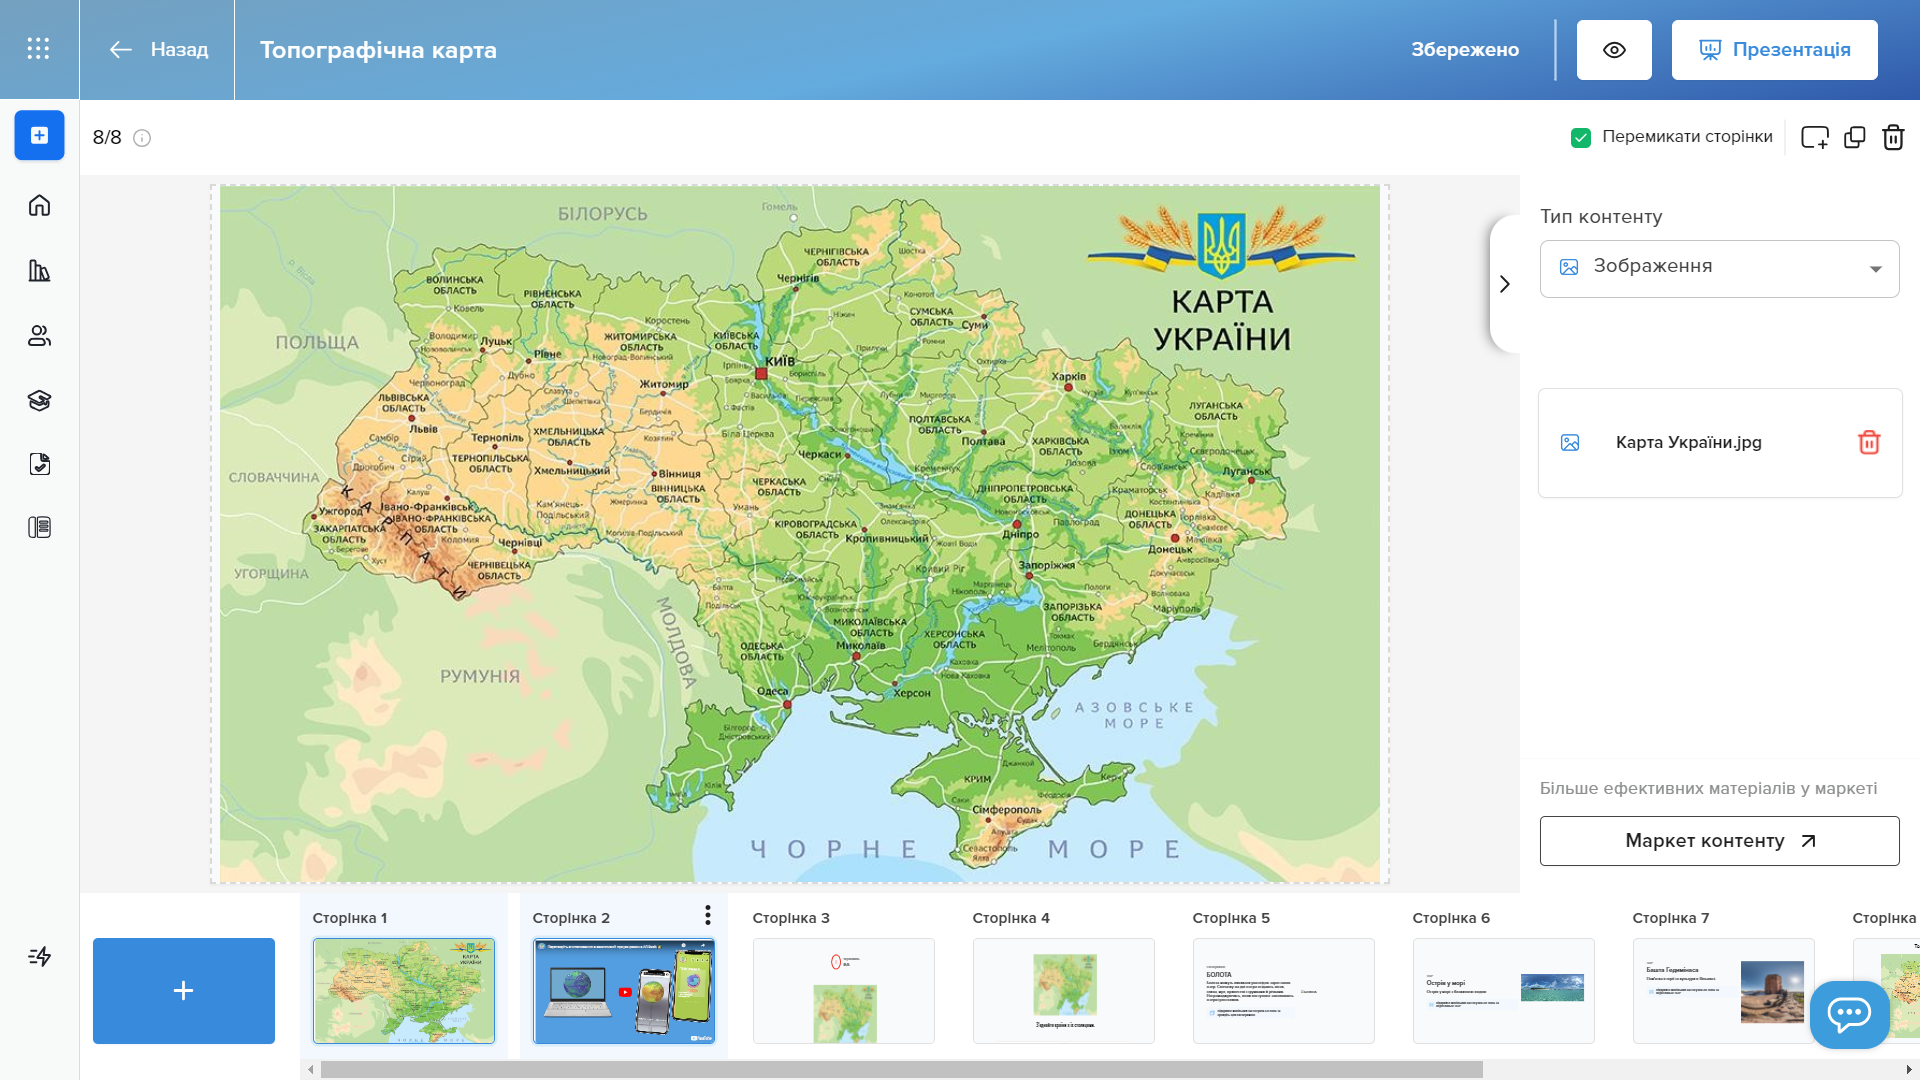Click the scrollbar right arrow
Screen dimensions: 1920x1080
click(x=1909, y=1069)
